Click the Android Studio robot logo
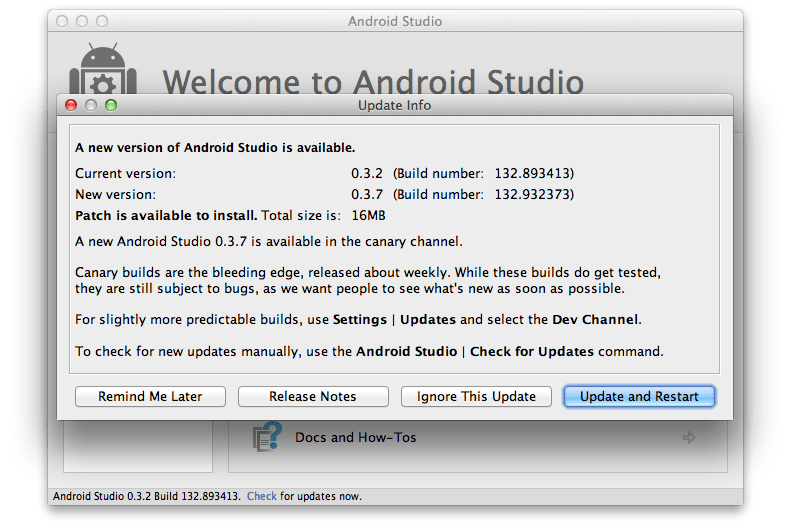The image size is (790, 525). click(103, 69)
